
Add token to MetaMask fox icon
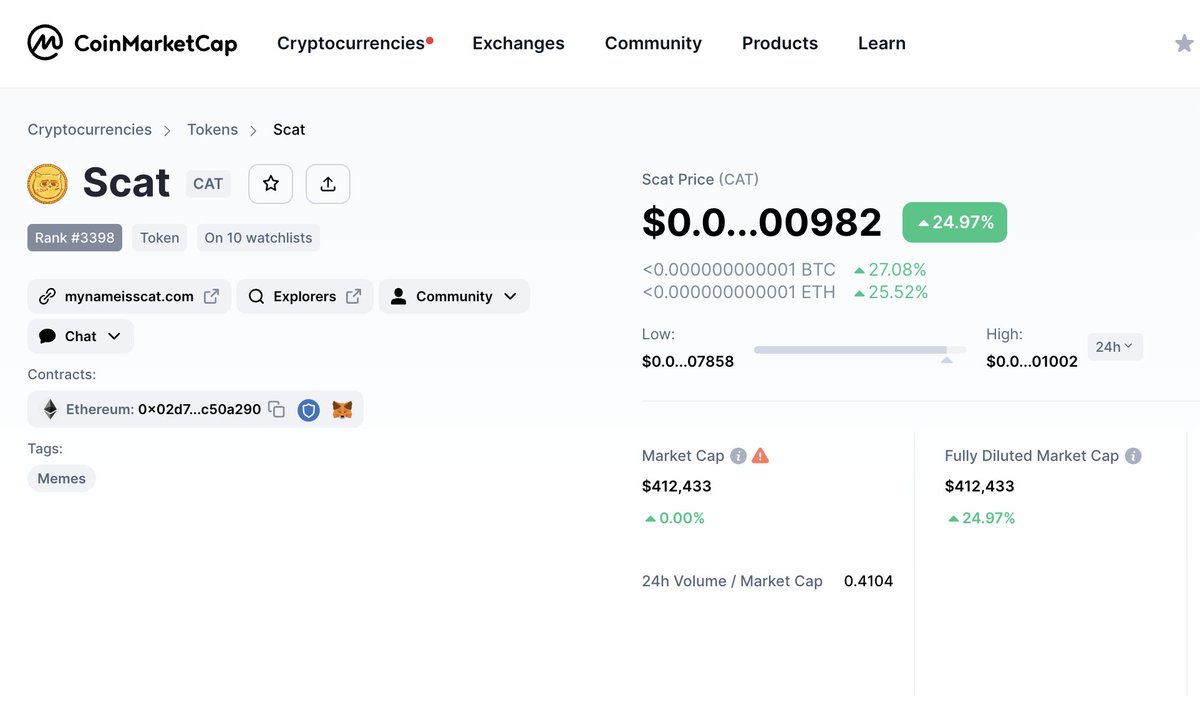tap(342, 410)
